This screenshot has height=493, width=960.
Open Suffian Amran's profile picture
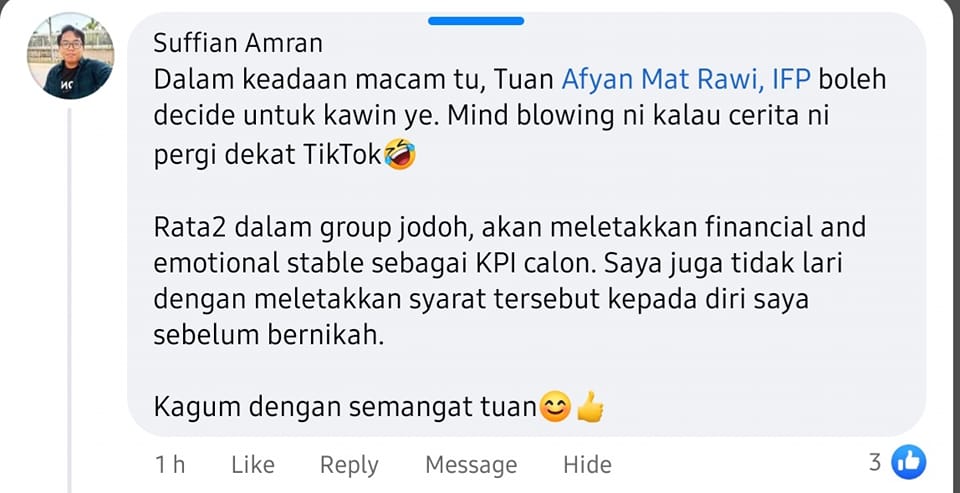tap(70, 56)
